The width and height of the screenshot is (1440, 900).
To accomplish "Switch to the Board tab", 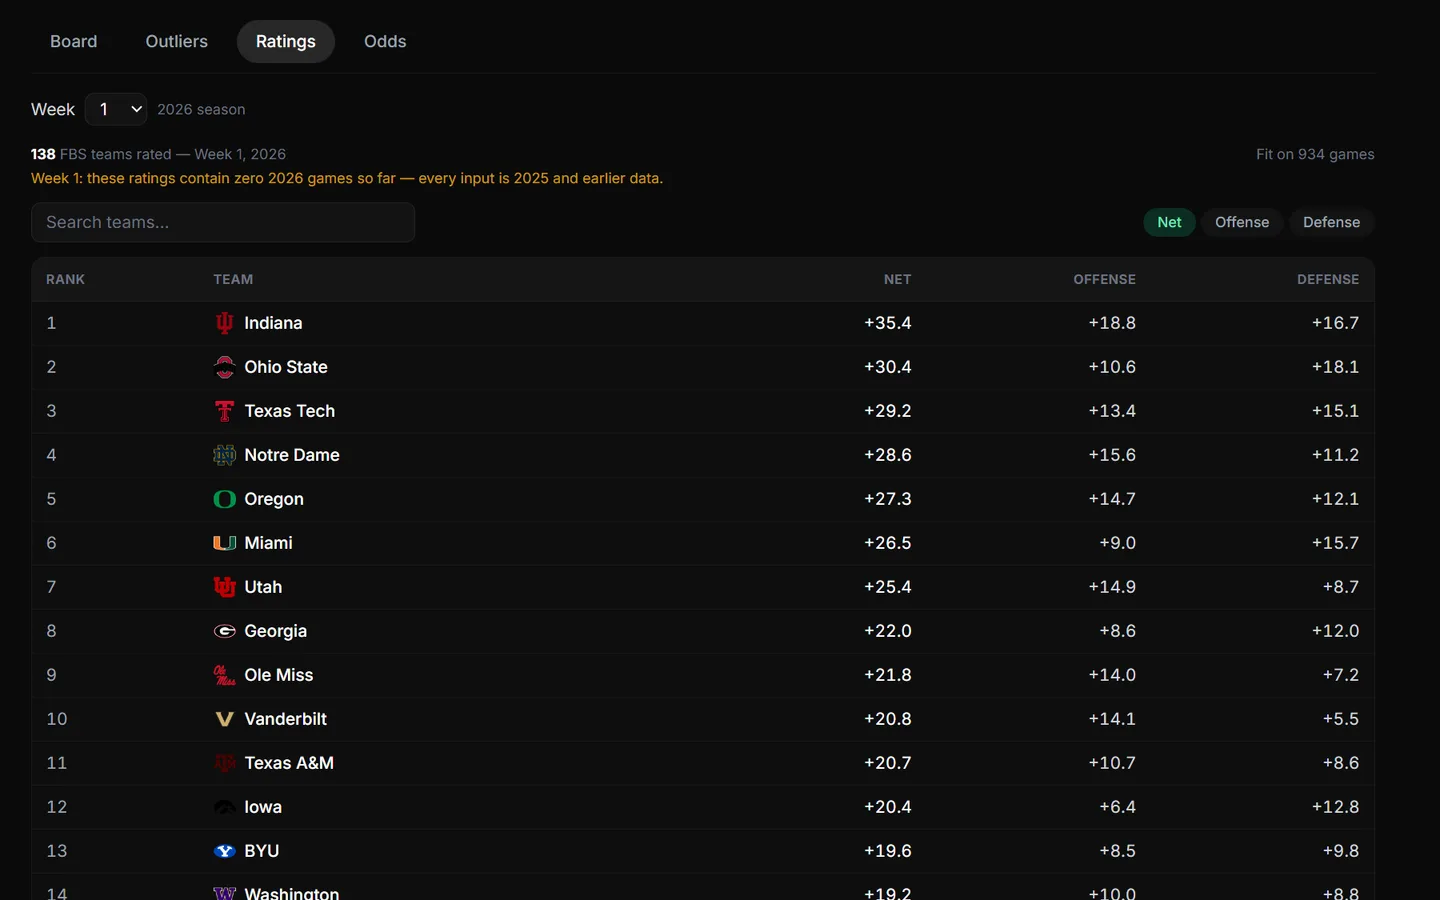I will point(74,41).
